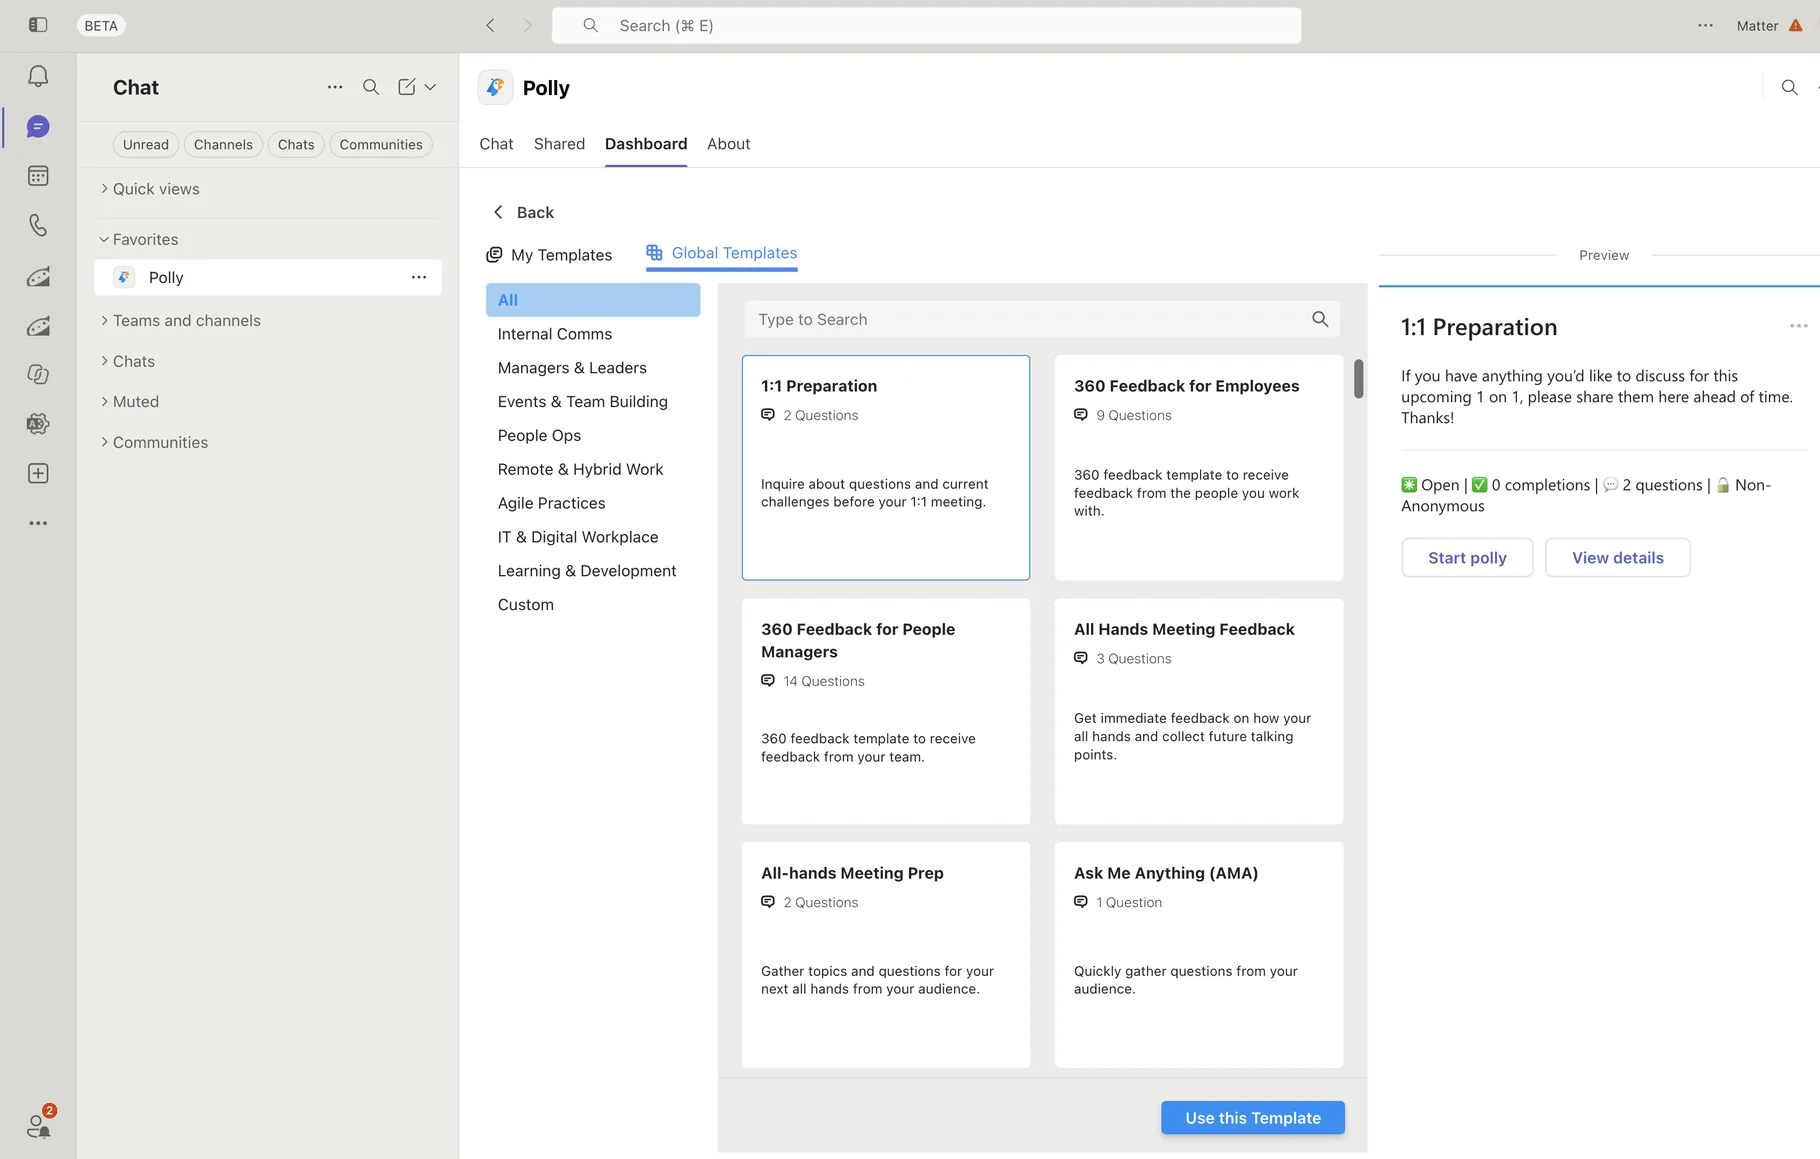Screen dimensions: 1820x1159
Task: Filter chat list by Channels
Action: [x=223, y=144]
